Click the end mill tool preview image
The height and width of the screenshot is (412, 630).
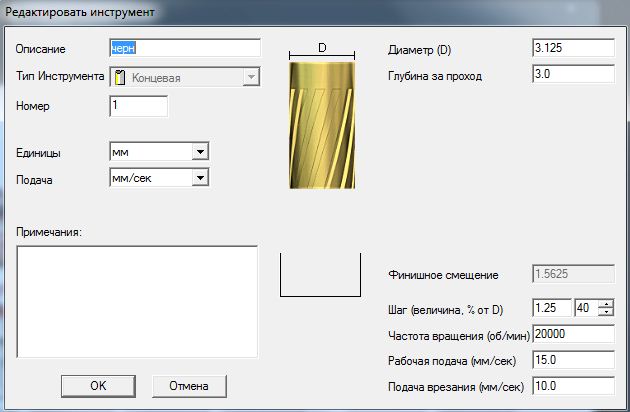click(322, 126)
